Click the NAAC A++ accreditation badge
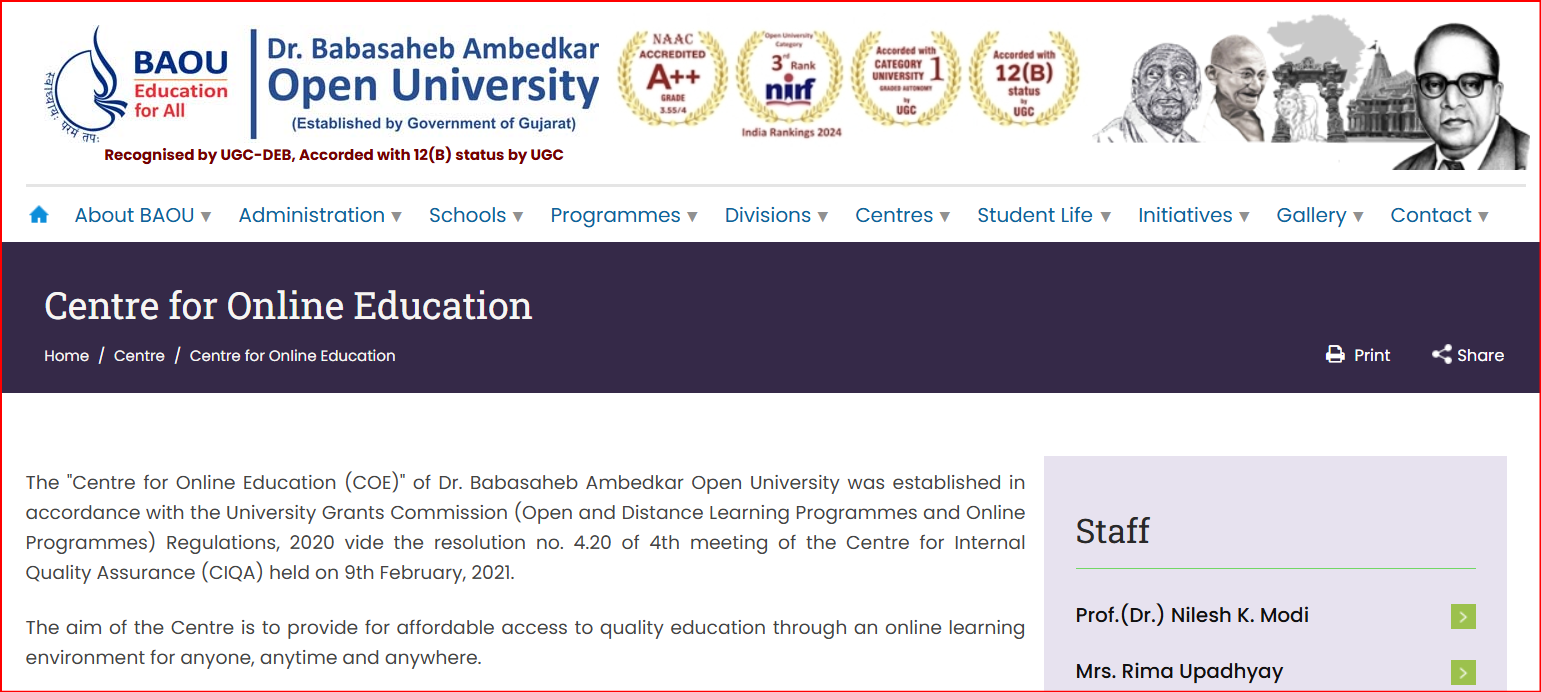The width and height of the screenshot is (1541, 692). pyautogui.click(x=672, y=79)
